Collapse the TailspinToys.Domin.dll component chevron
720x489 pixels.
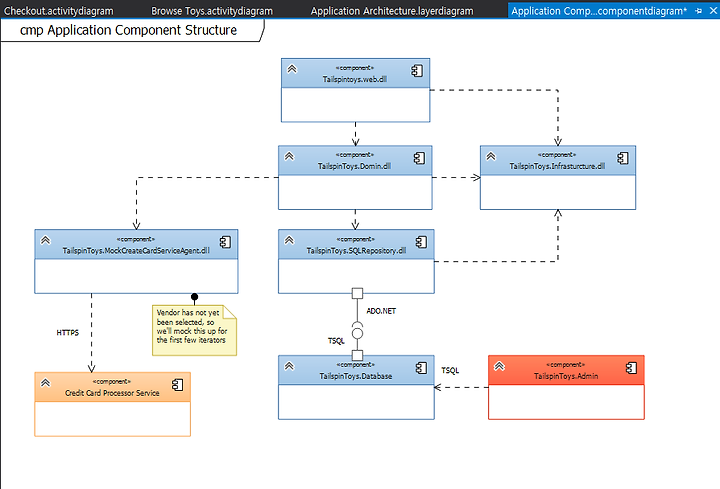[289, 157]
